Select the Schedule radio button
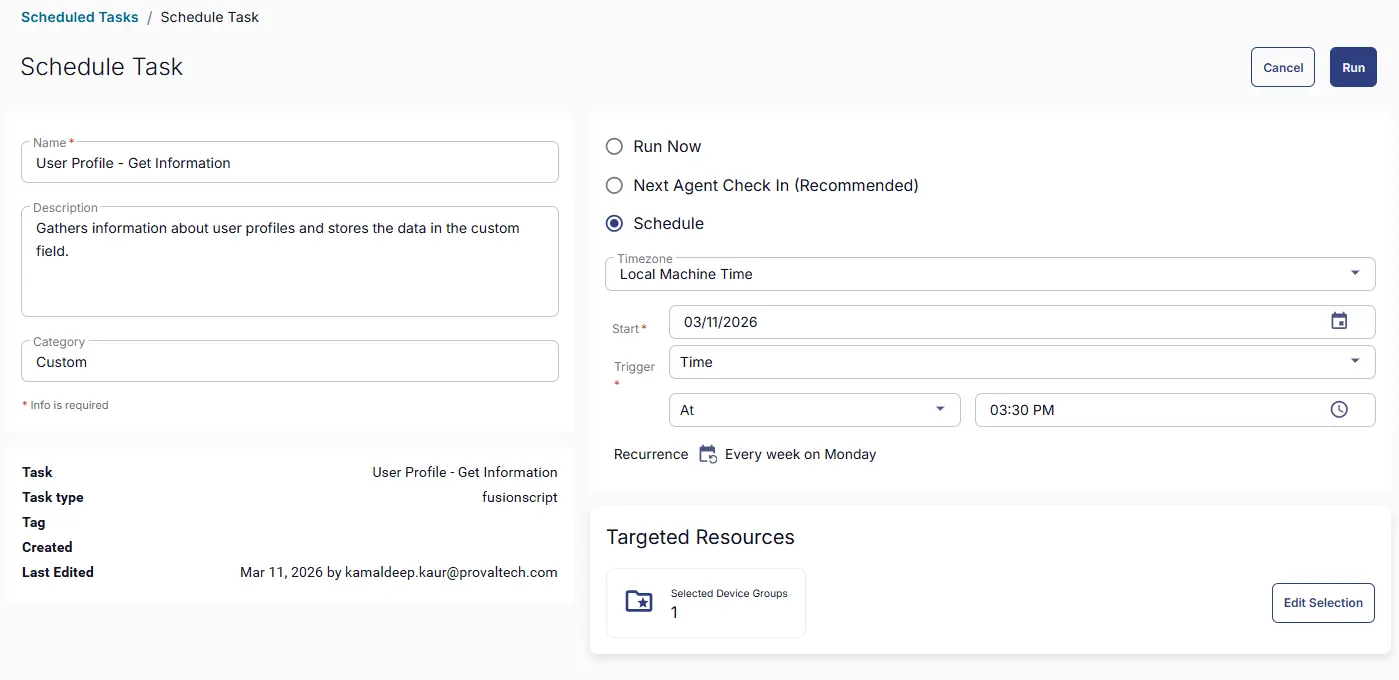This screenshot has height=680, width=1399. [x=615, y=224]
